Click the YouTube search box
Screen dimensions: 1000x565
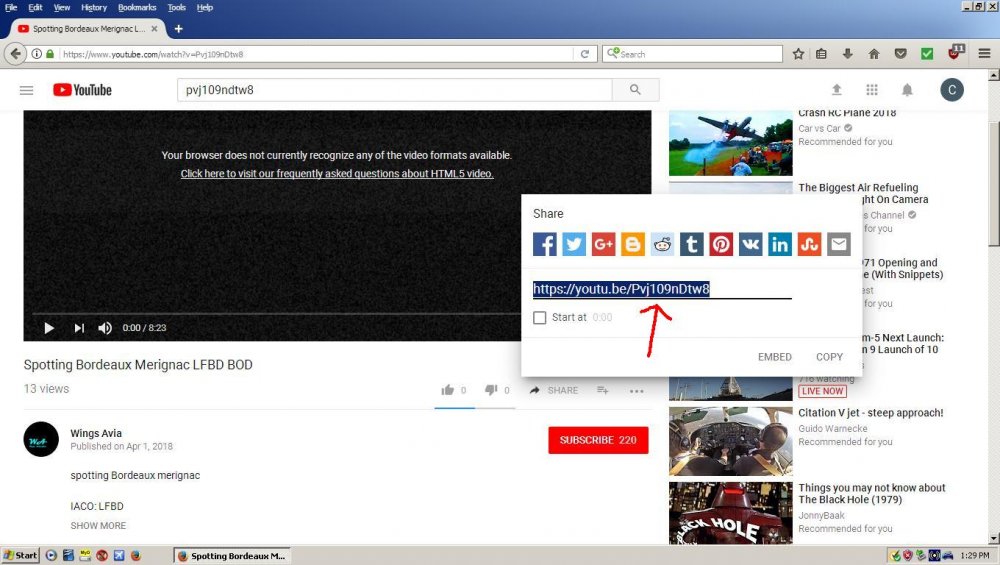click(395, 90)
